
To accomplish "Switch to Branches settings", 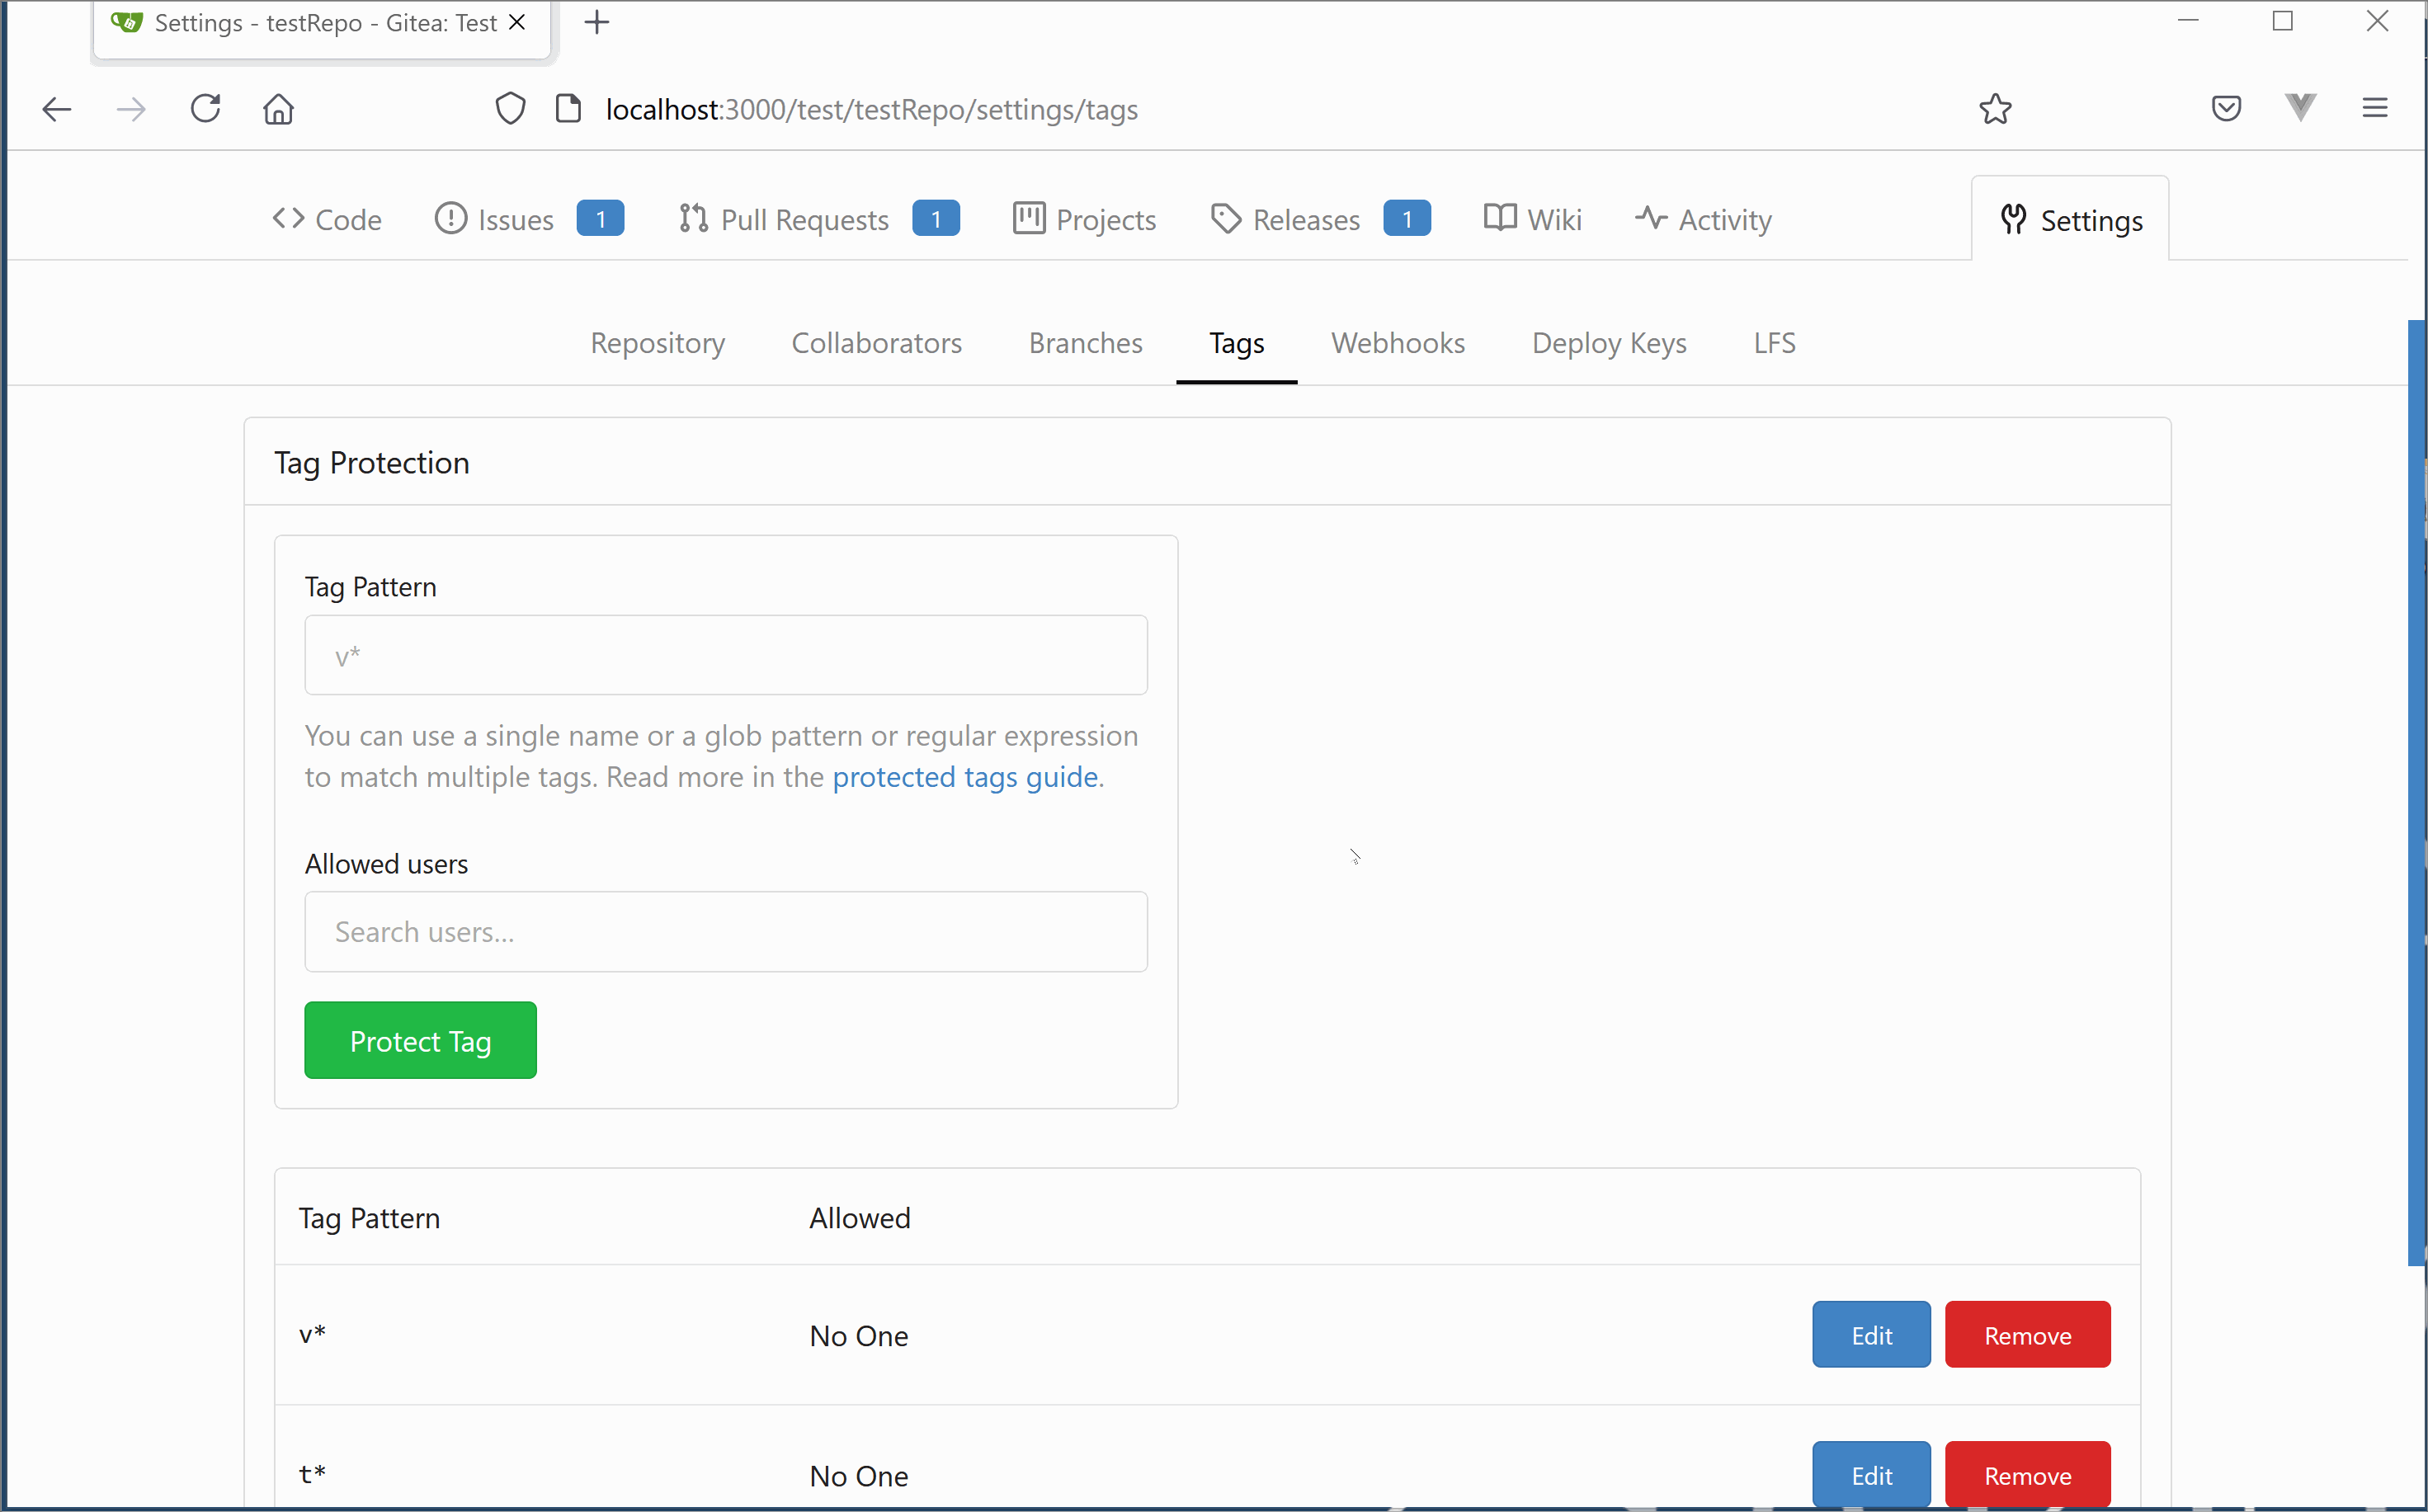I will 1086,343.
